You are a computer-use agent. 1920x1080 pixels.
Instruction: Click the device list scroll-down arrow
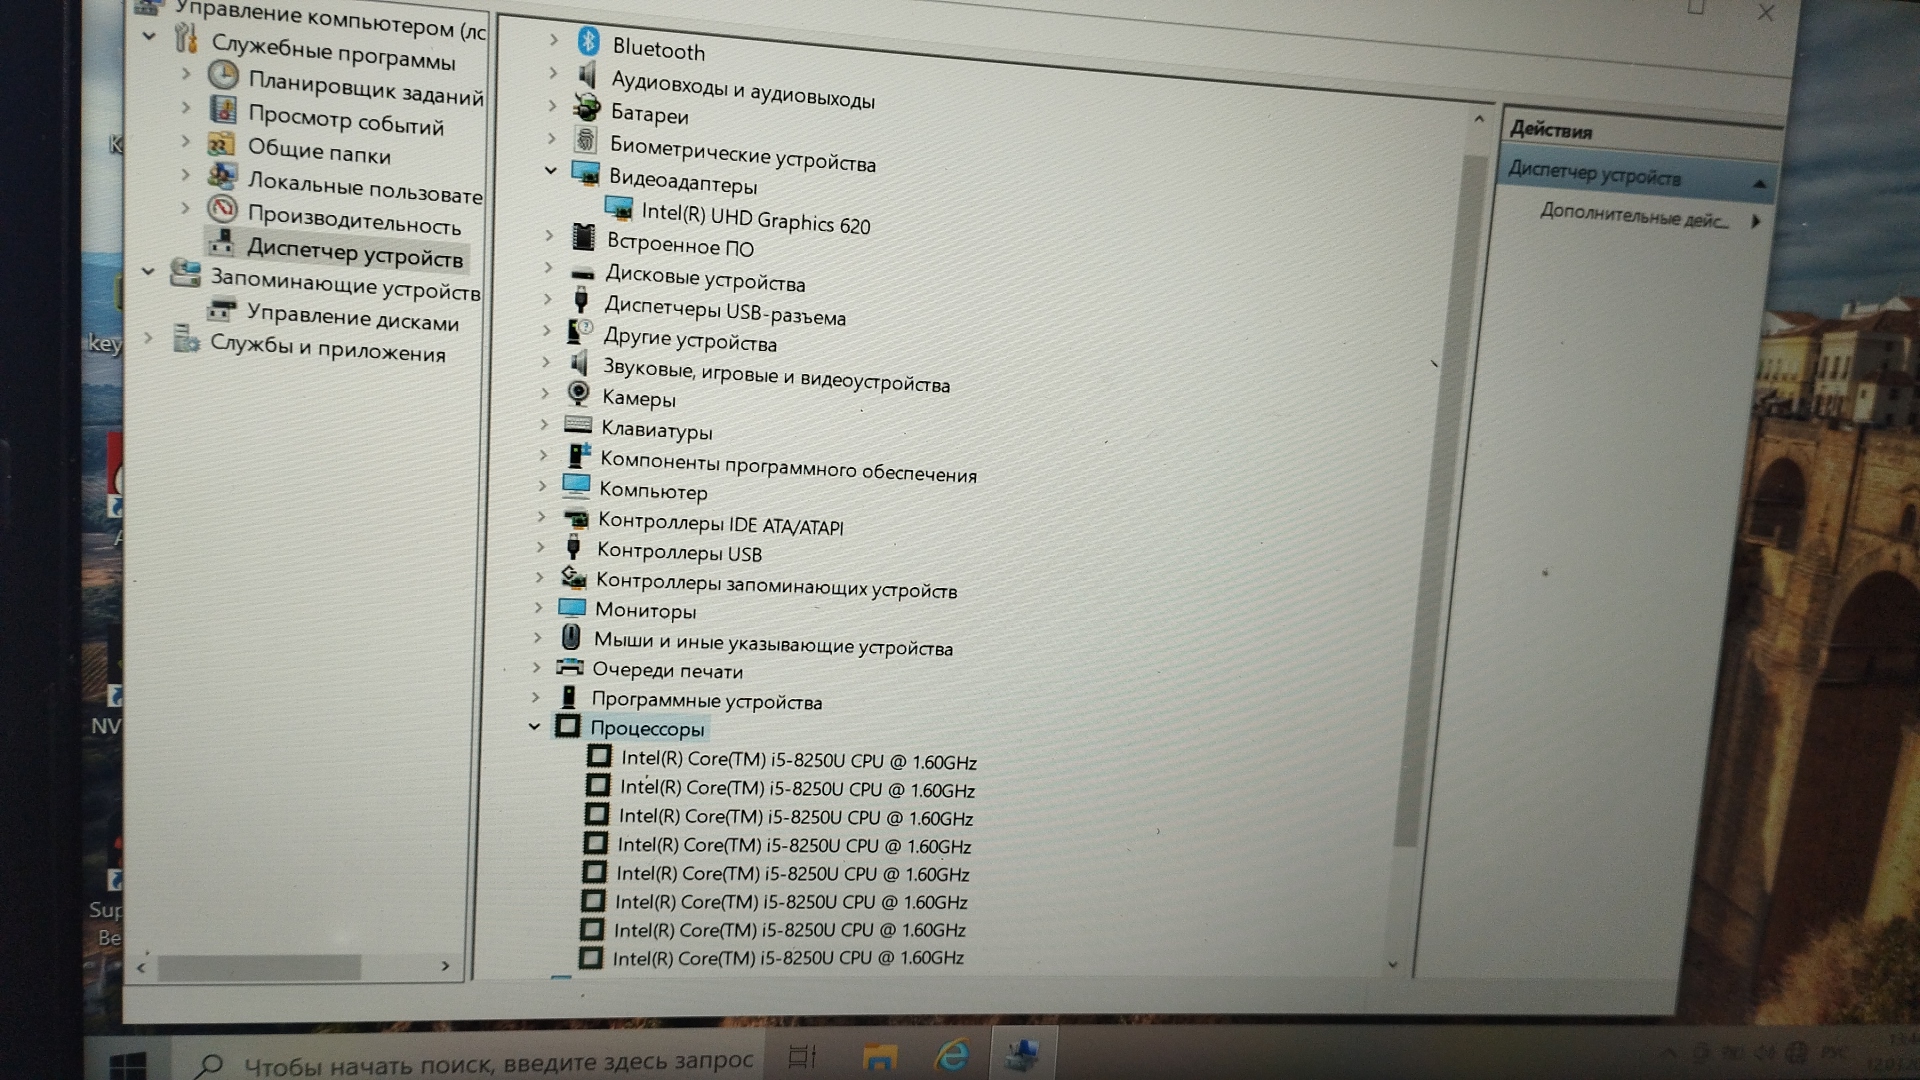click(1393, 965)
